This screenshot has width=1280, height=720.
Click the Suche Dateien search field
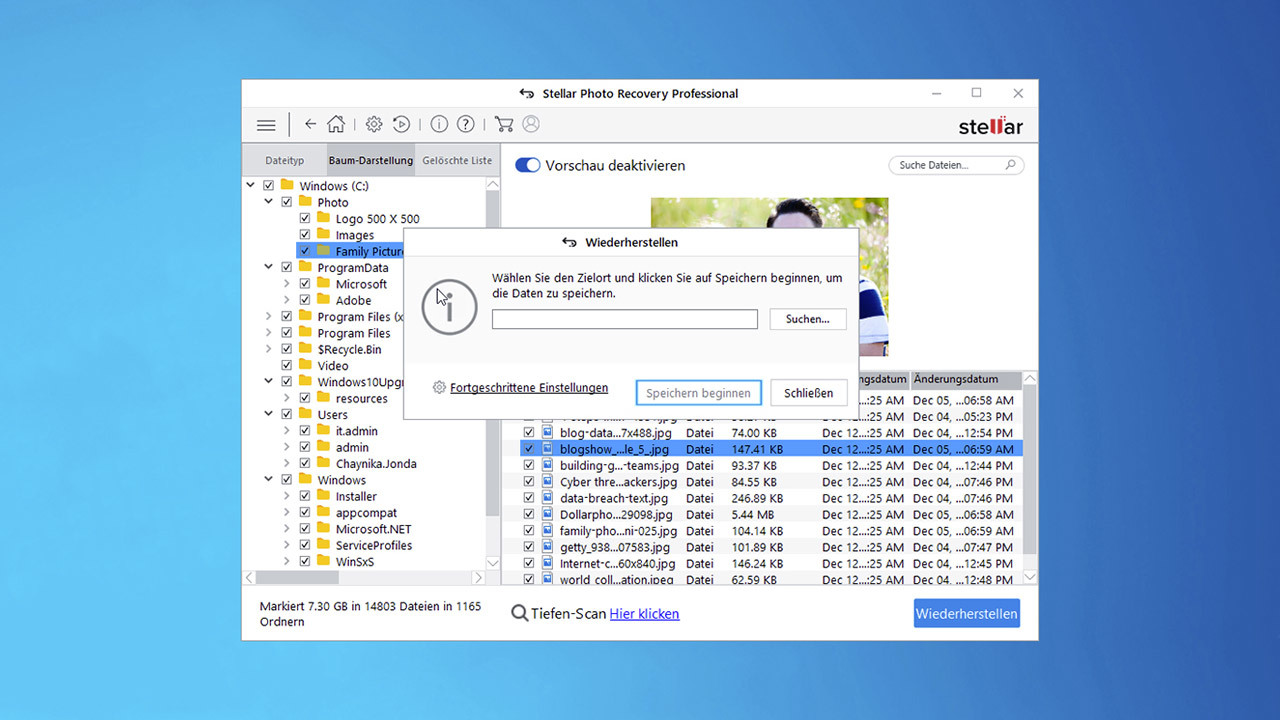956,165
